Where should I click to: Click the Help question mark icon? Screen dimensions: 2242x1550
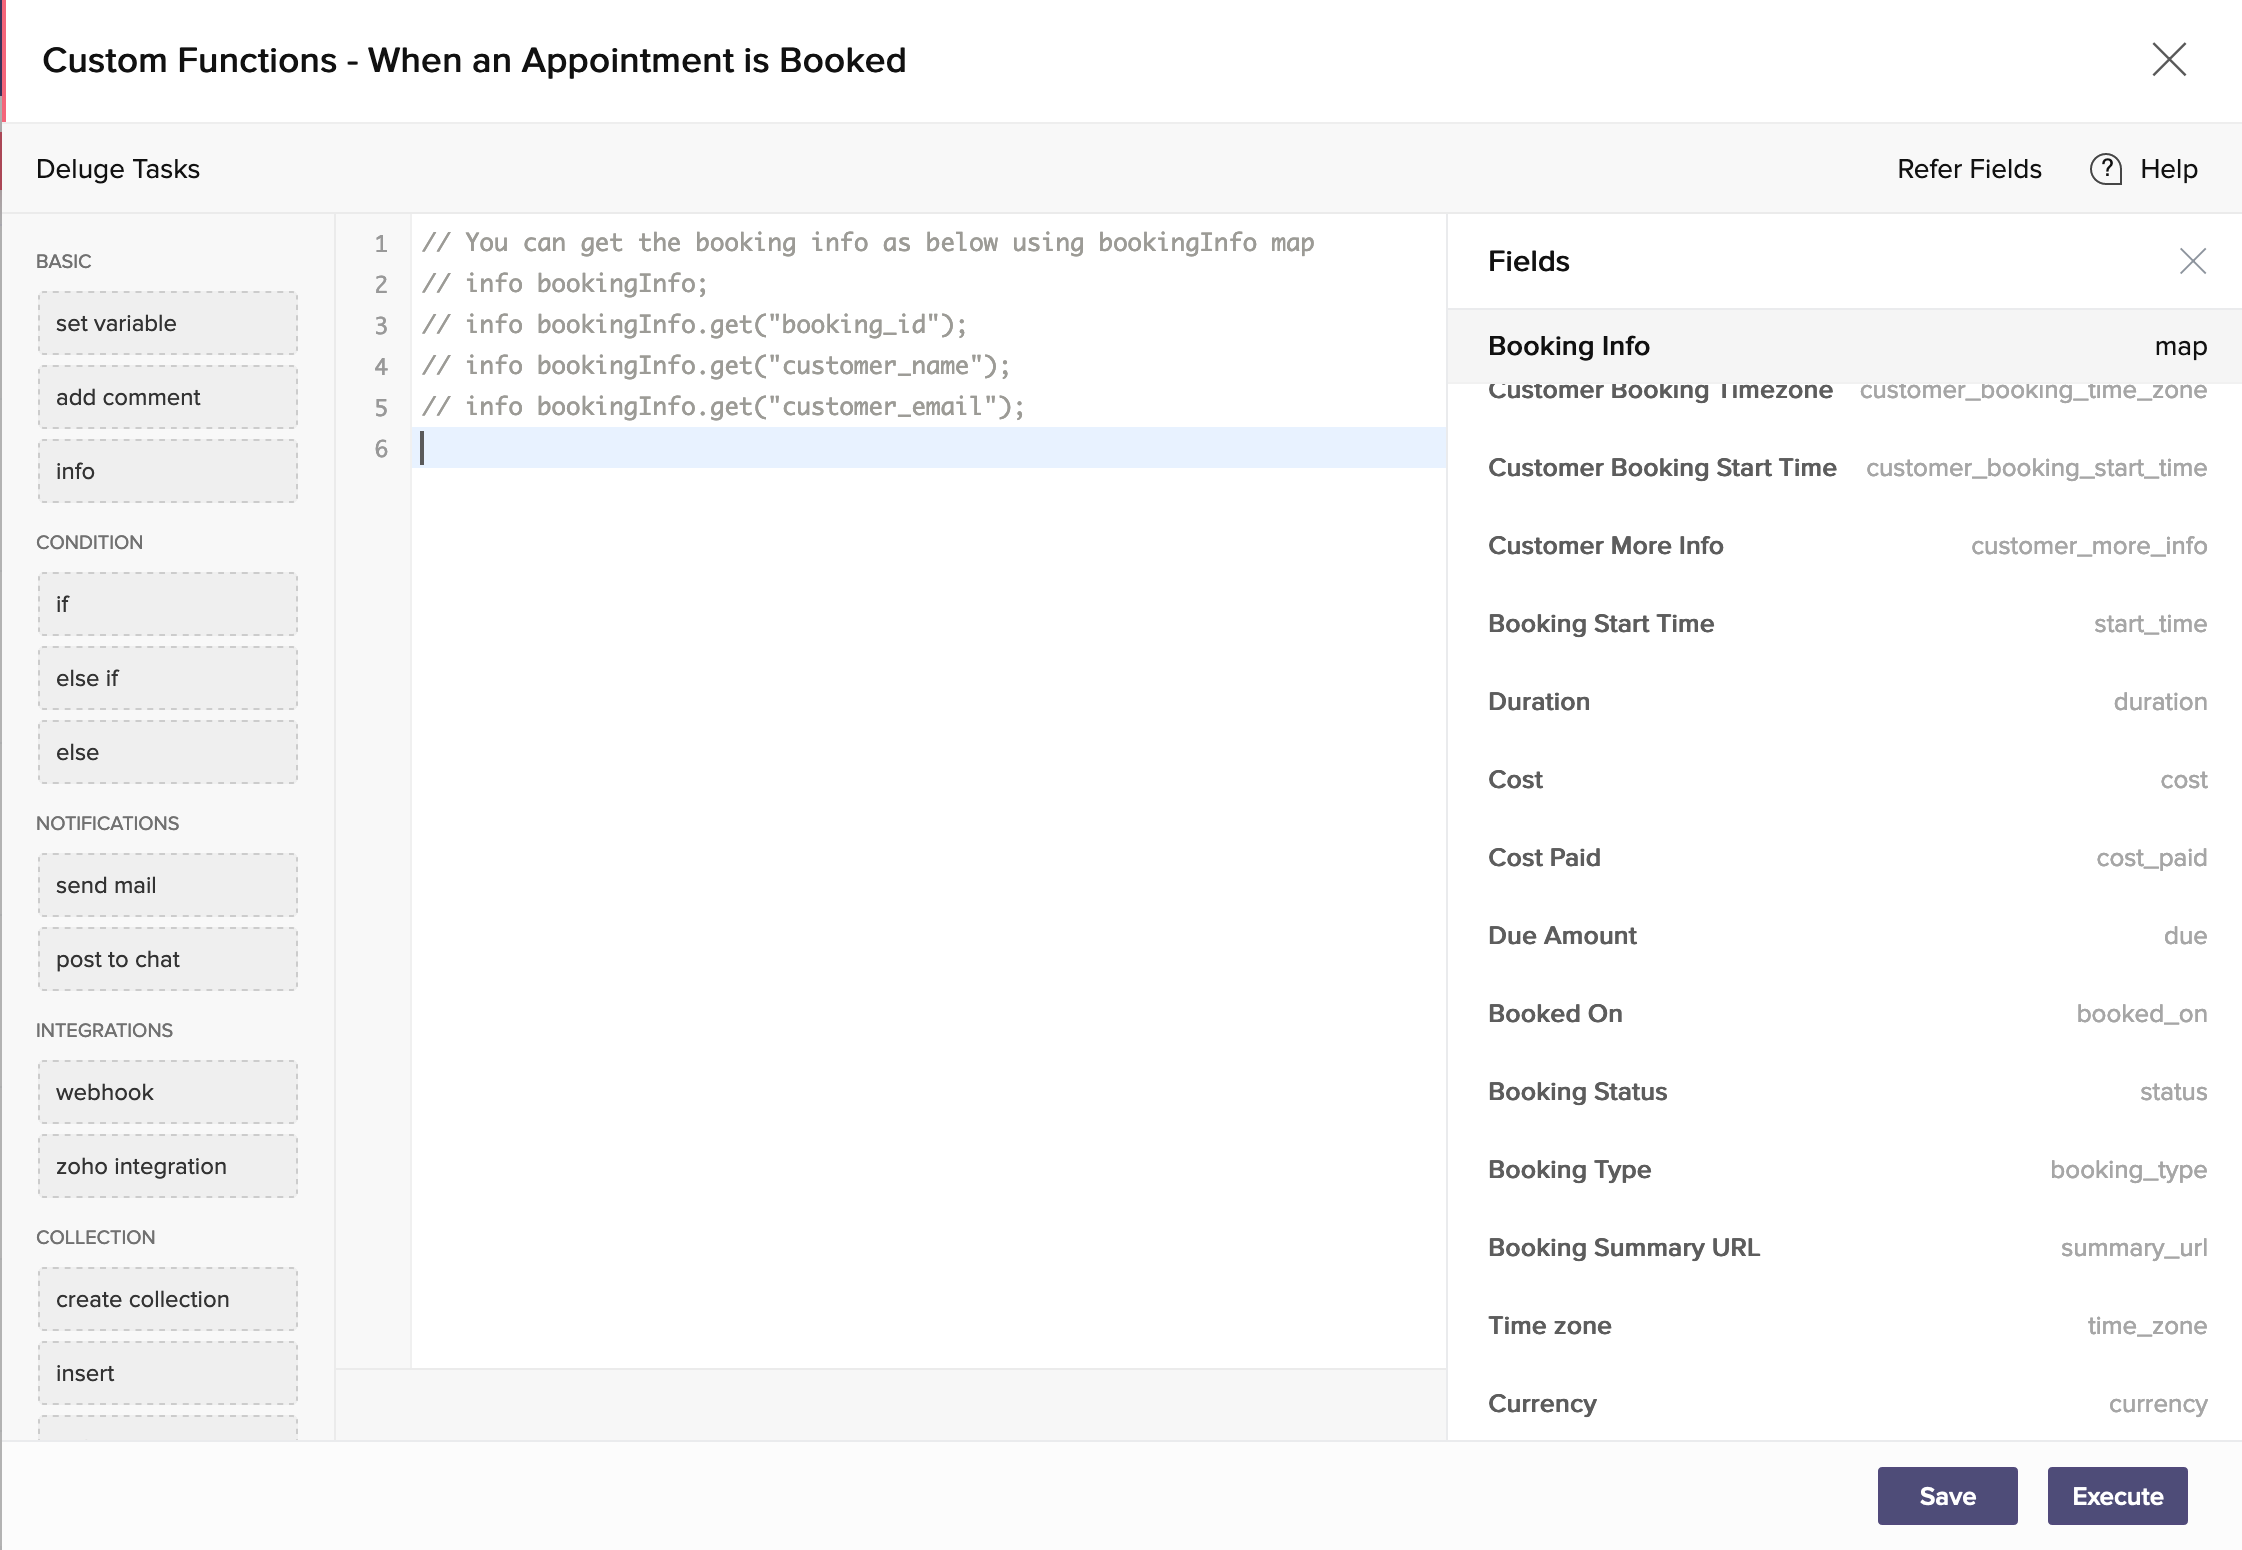pyautogui.click(x=2105, y=169)
